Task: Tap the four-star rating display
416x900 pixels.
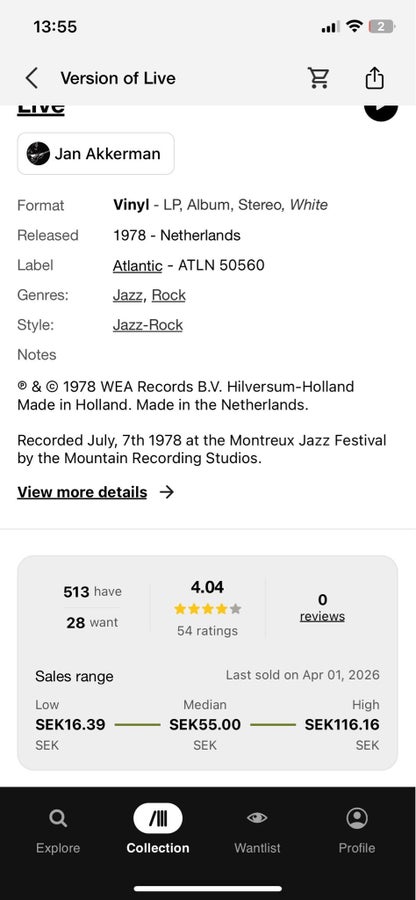Action: pos(208,609)
